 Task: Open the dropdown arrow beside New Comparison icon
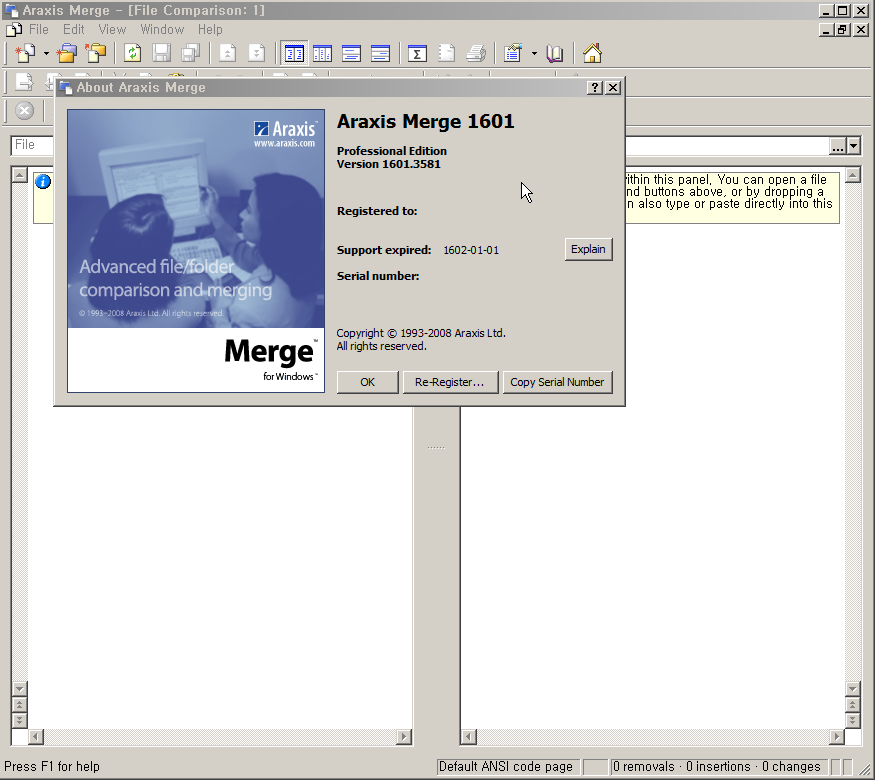coord(46,54)
